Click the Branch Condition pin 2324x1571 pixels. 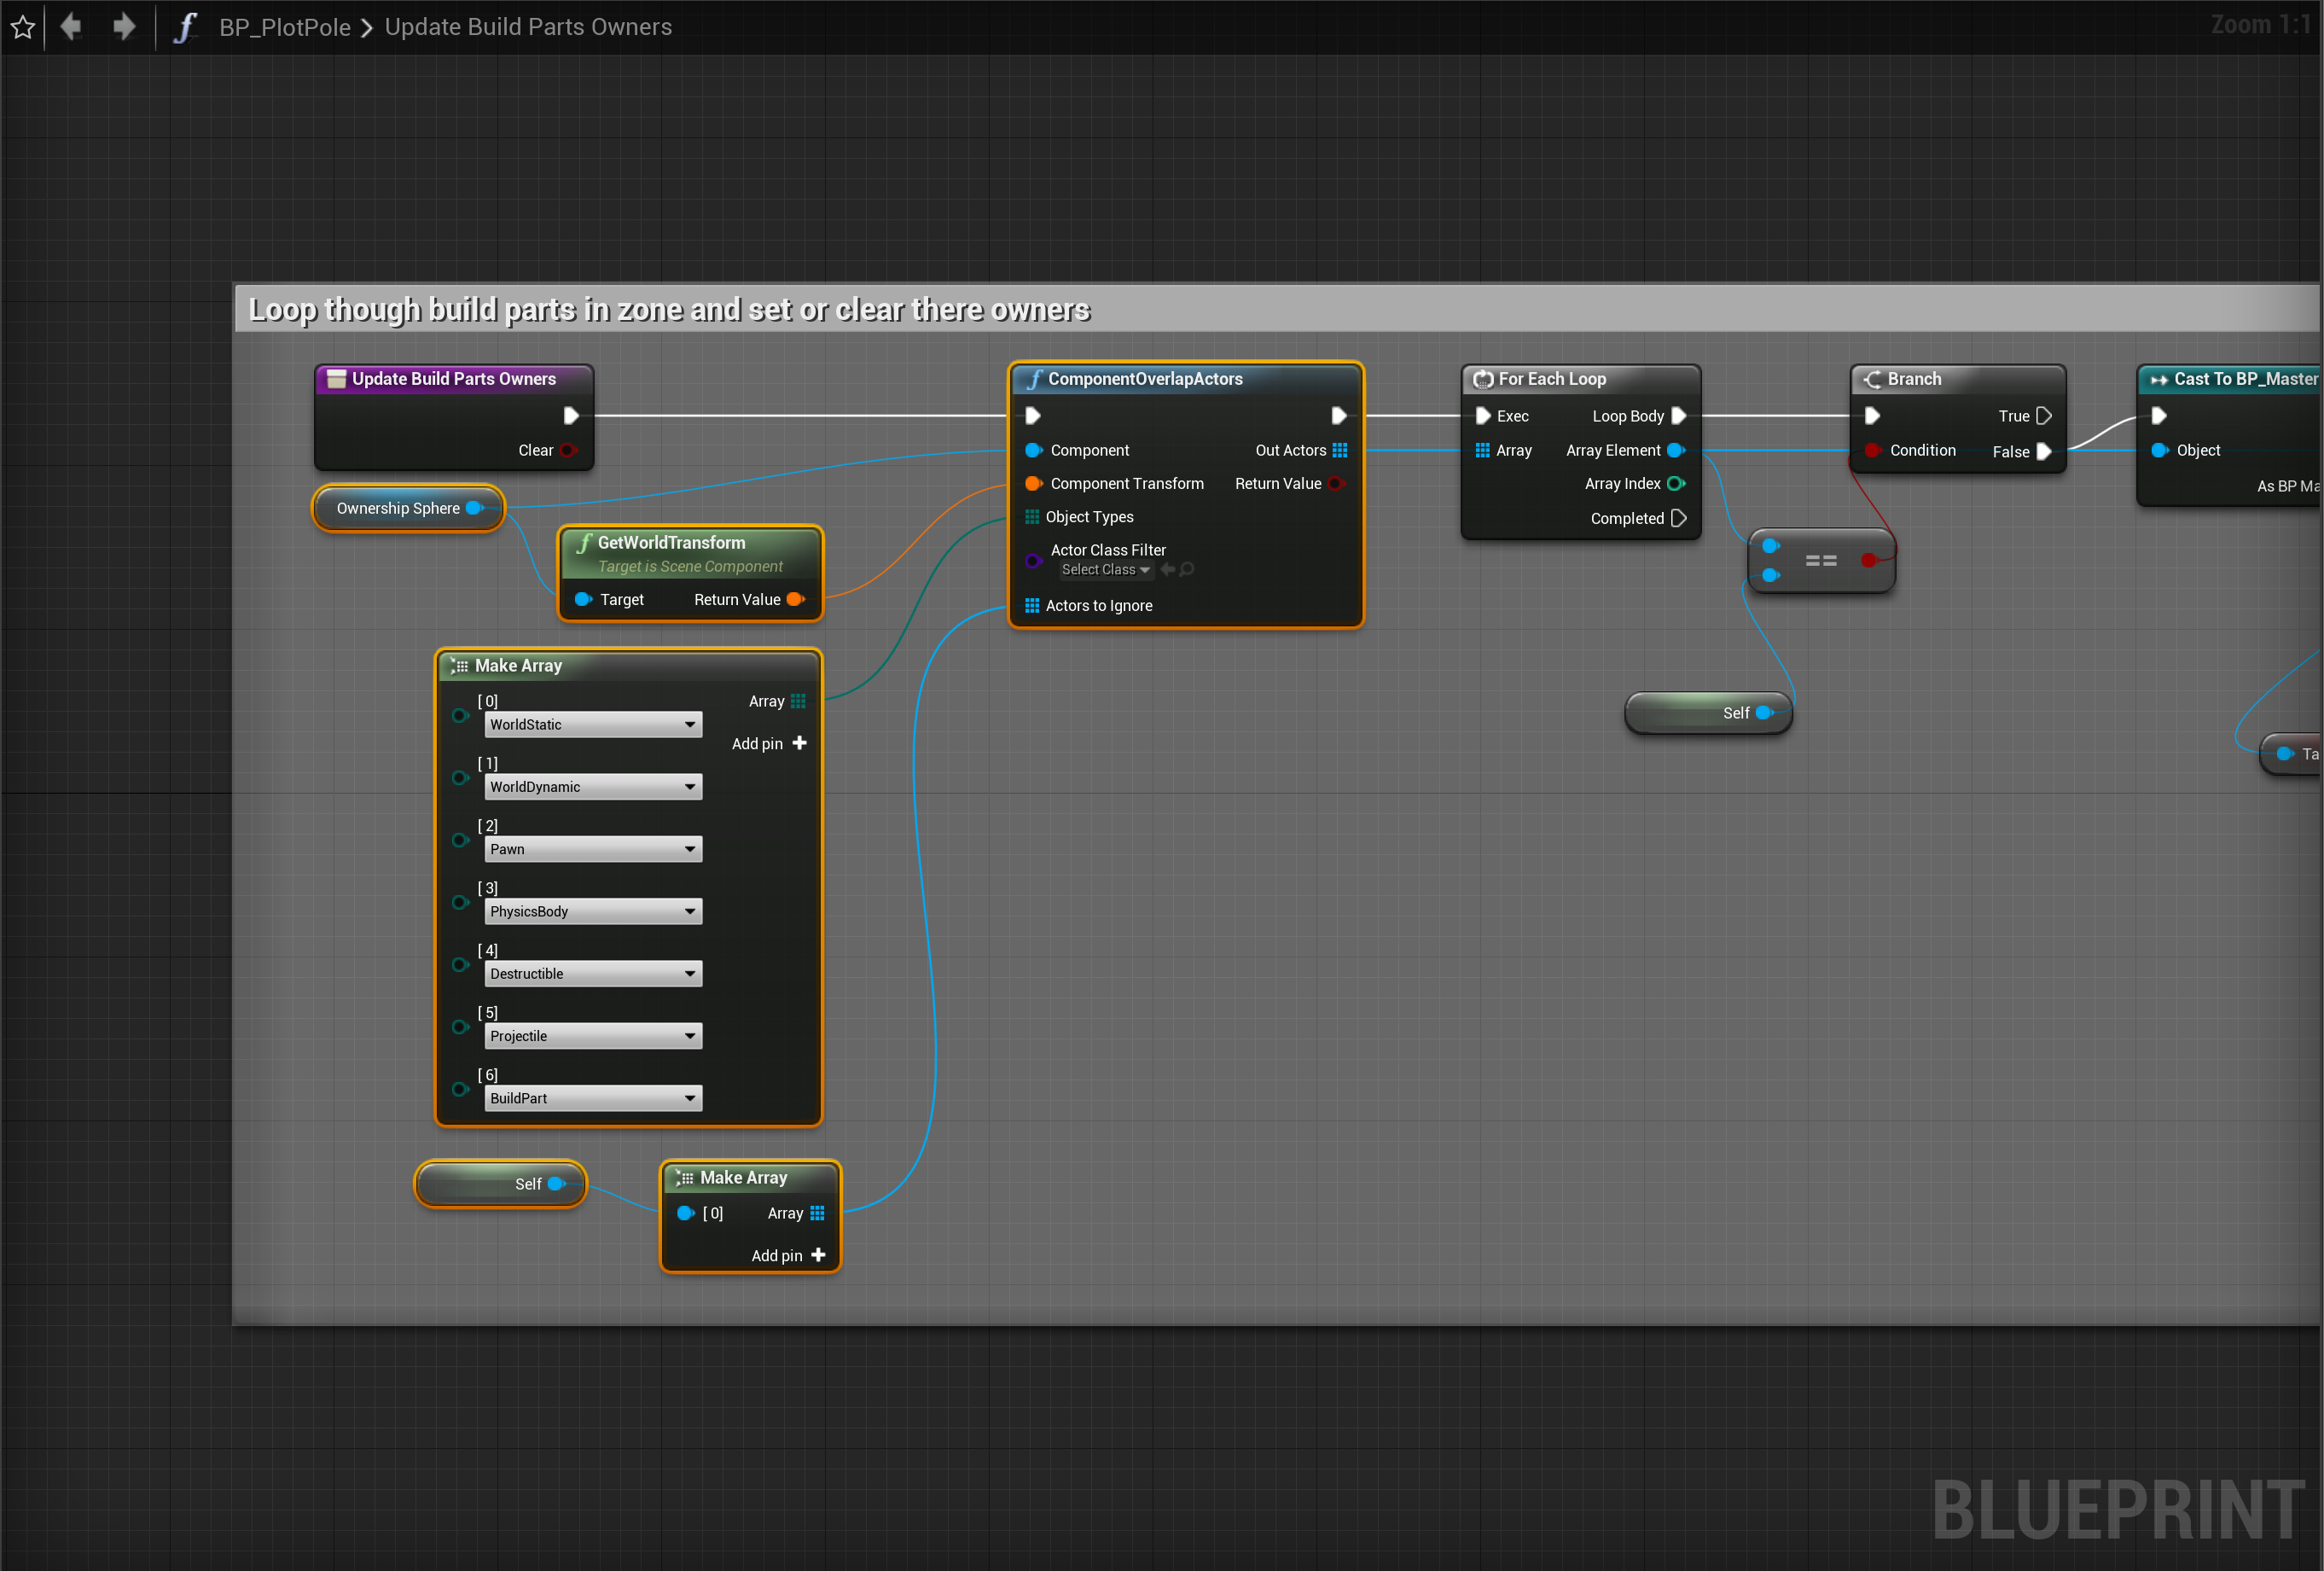tap(1872, 450)
